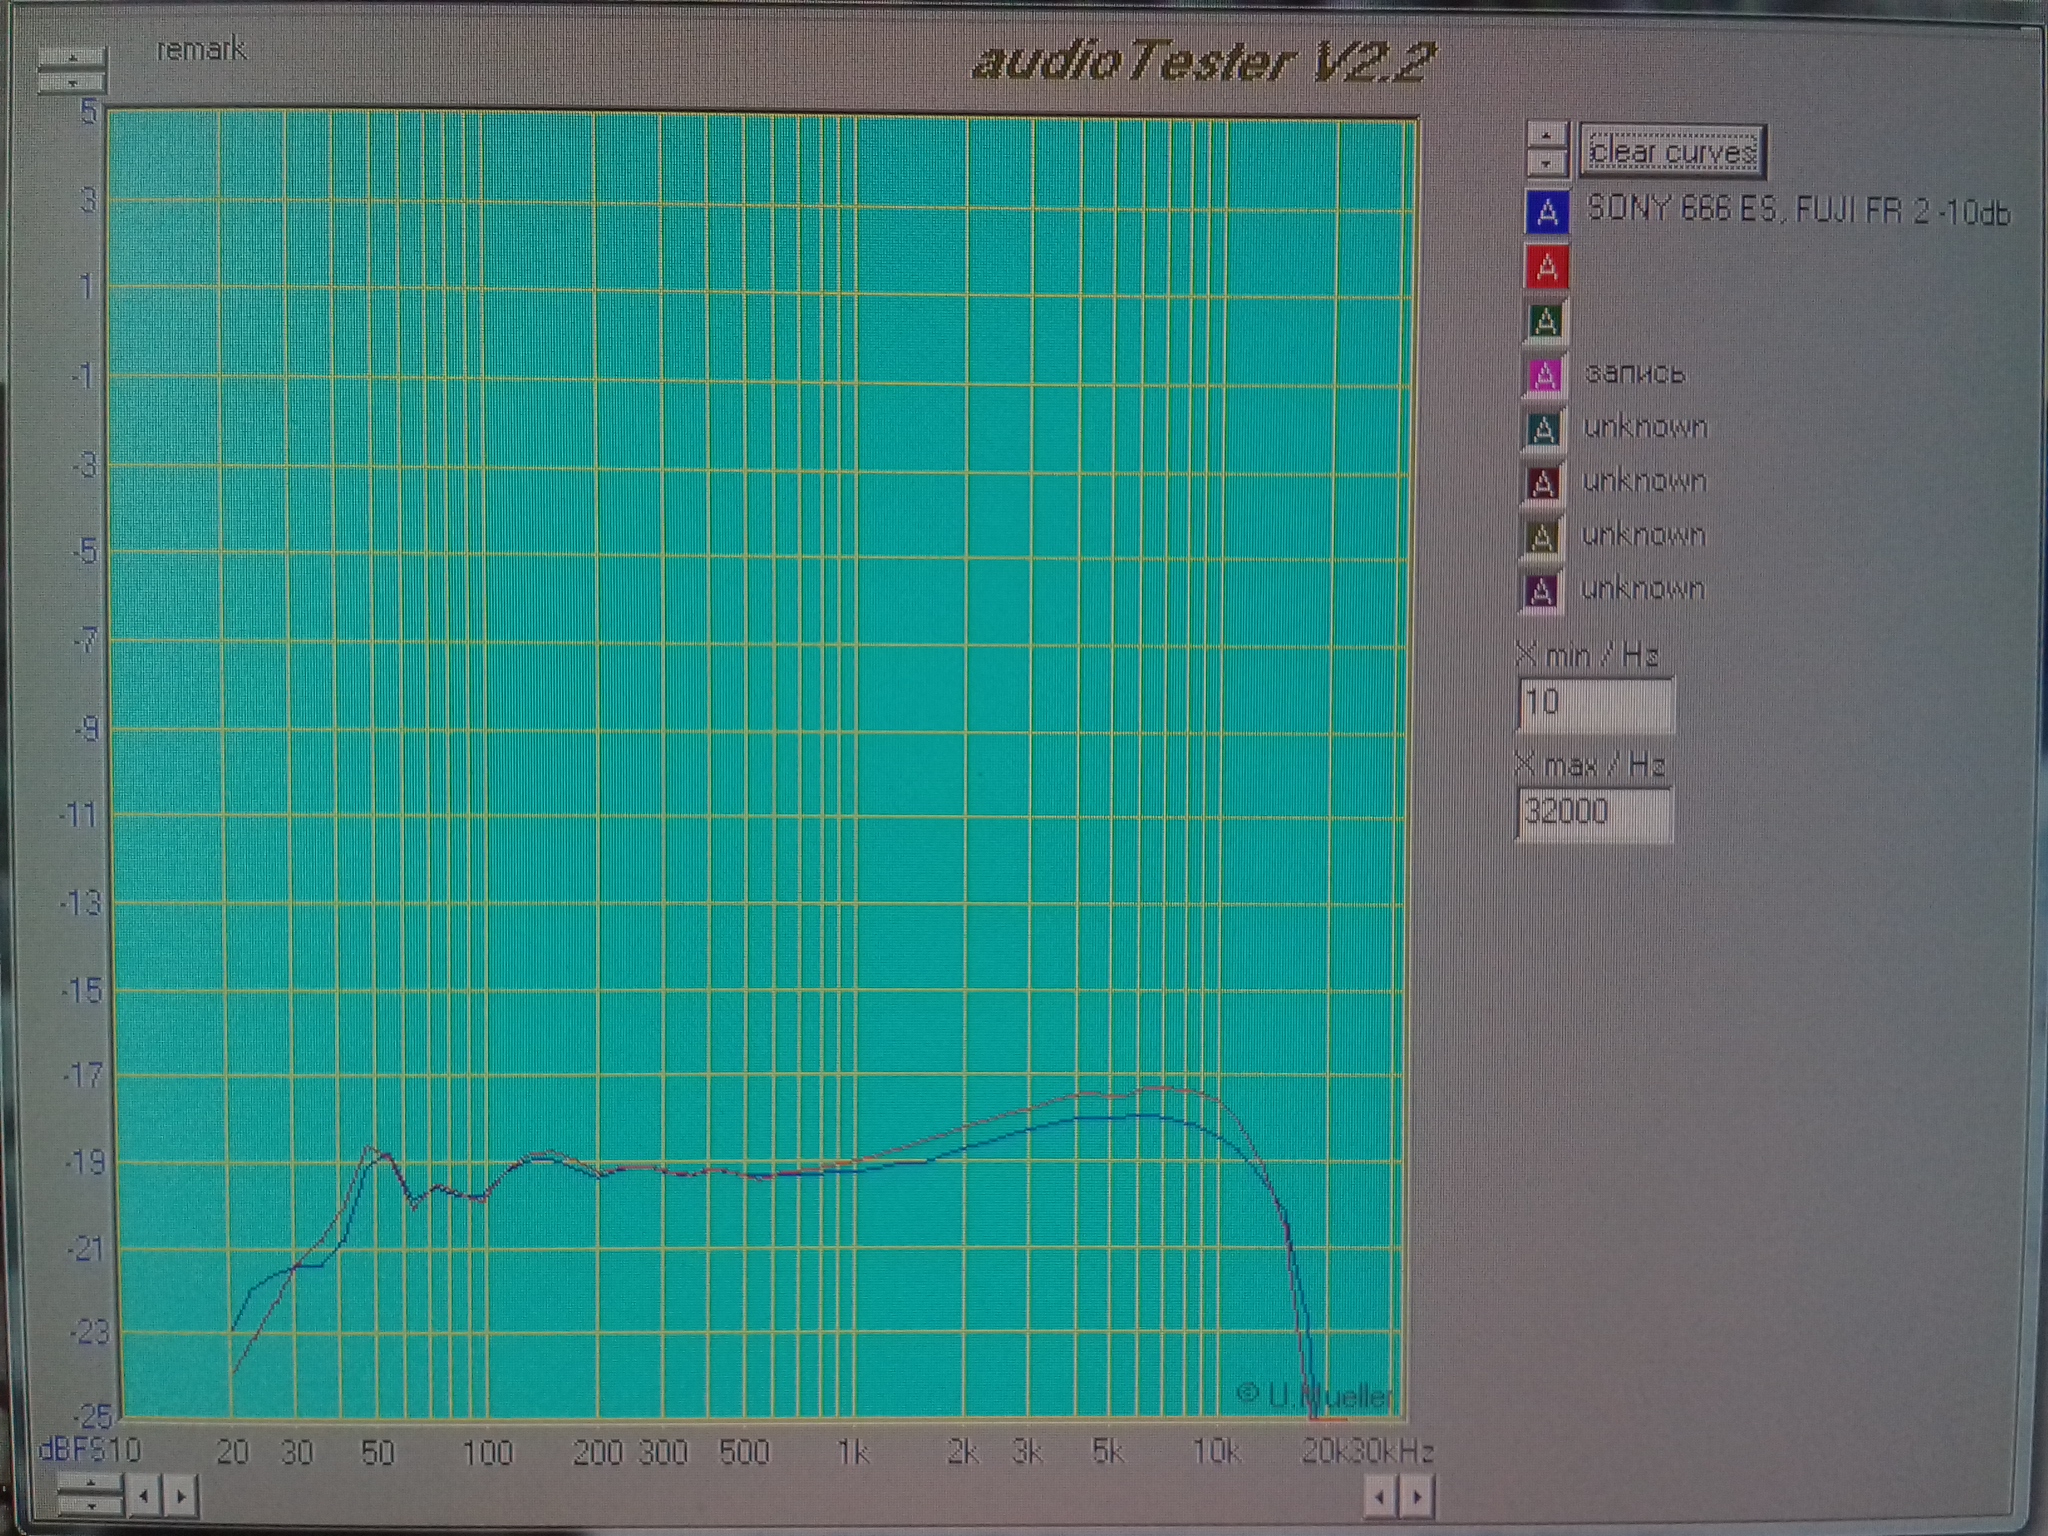
Task: Click right arrow button at bottom-right of graph
Action: pyautogui.click(x=1417, y=1497)
